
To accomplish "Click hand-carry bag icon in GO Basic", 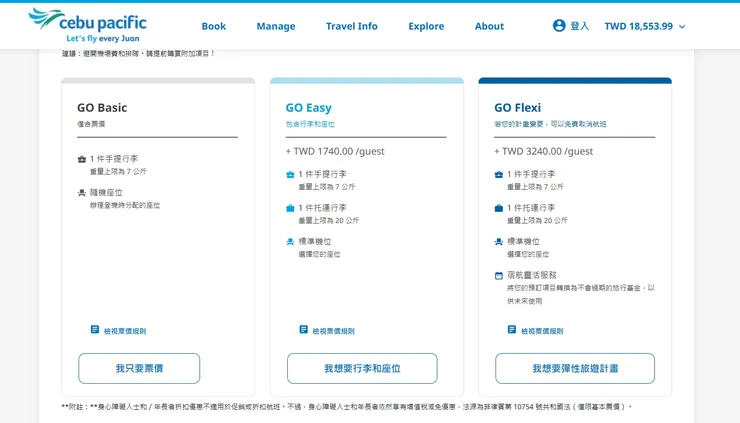I will click(82, 159).
